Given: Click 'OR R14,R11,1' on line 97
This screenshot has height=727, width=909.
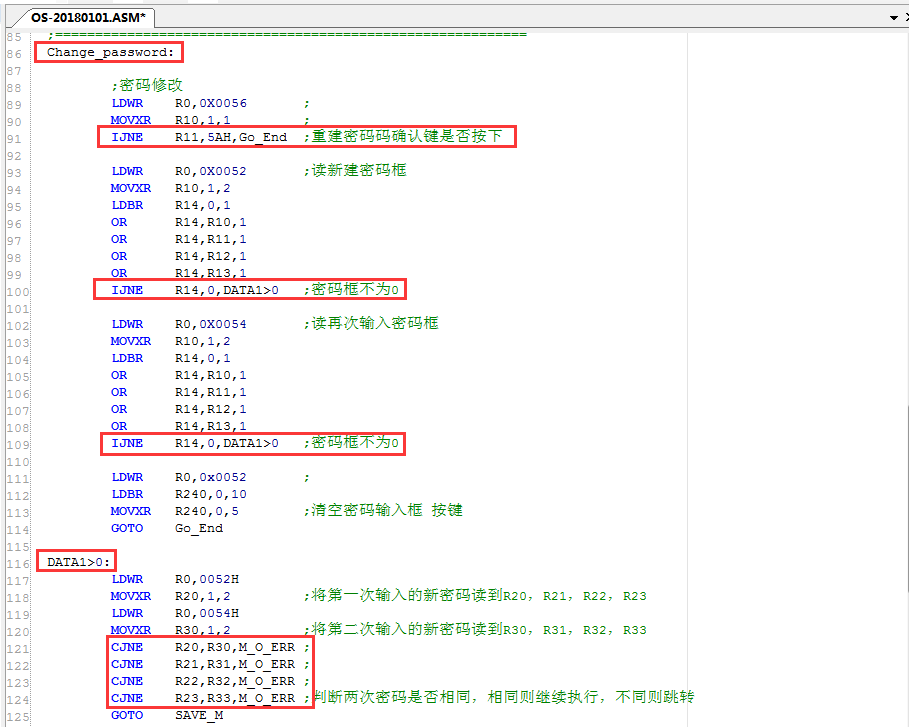Looking at the screenshot, I should [x=179, y=239].
